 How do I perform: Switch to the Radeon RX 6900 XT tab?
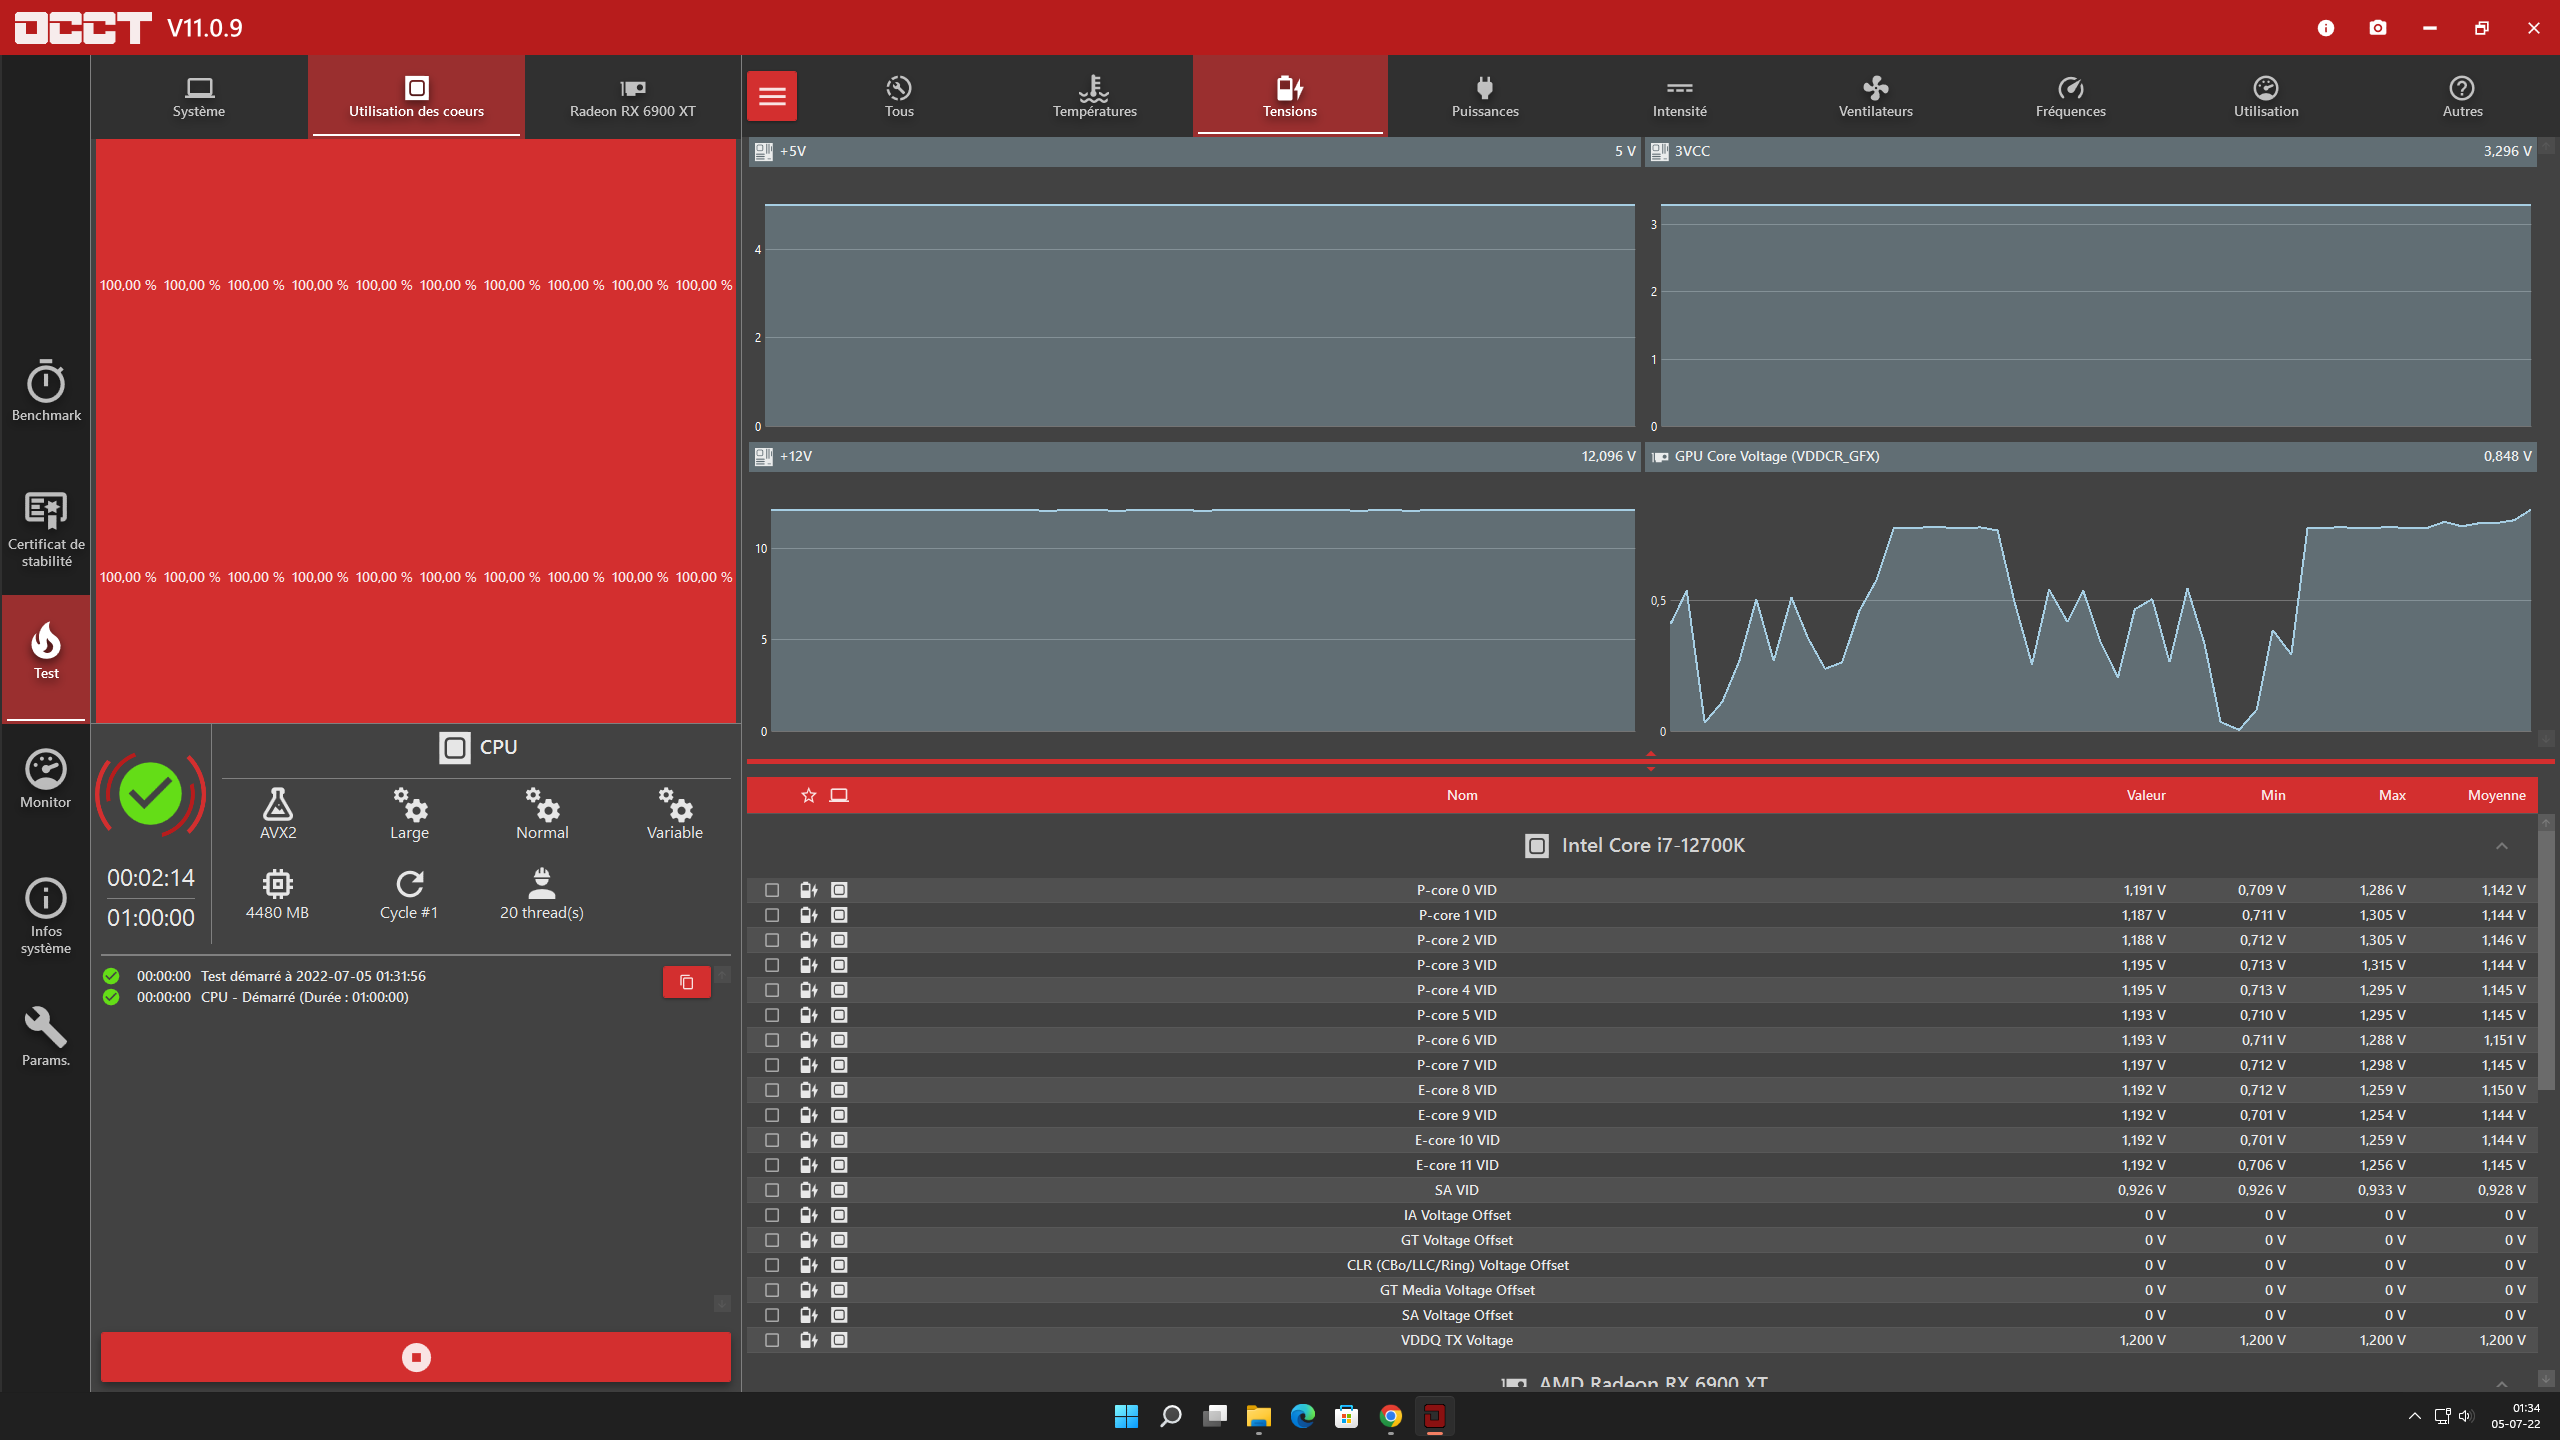[x=632, y=96]
